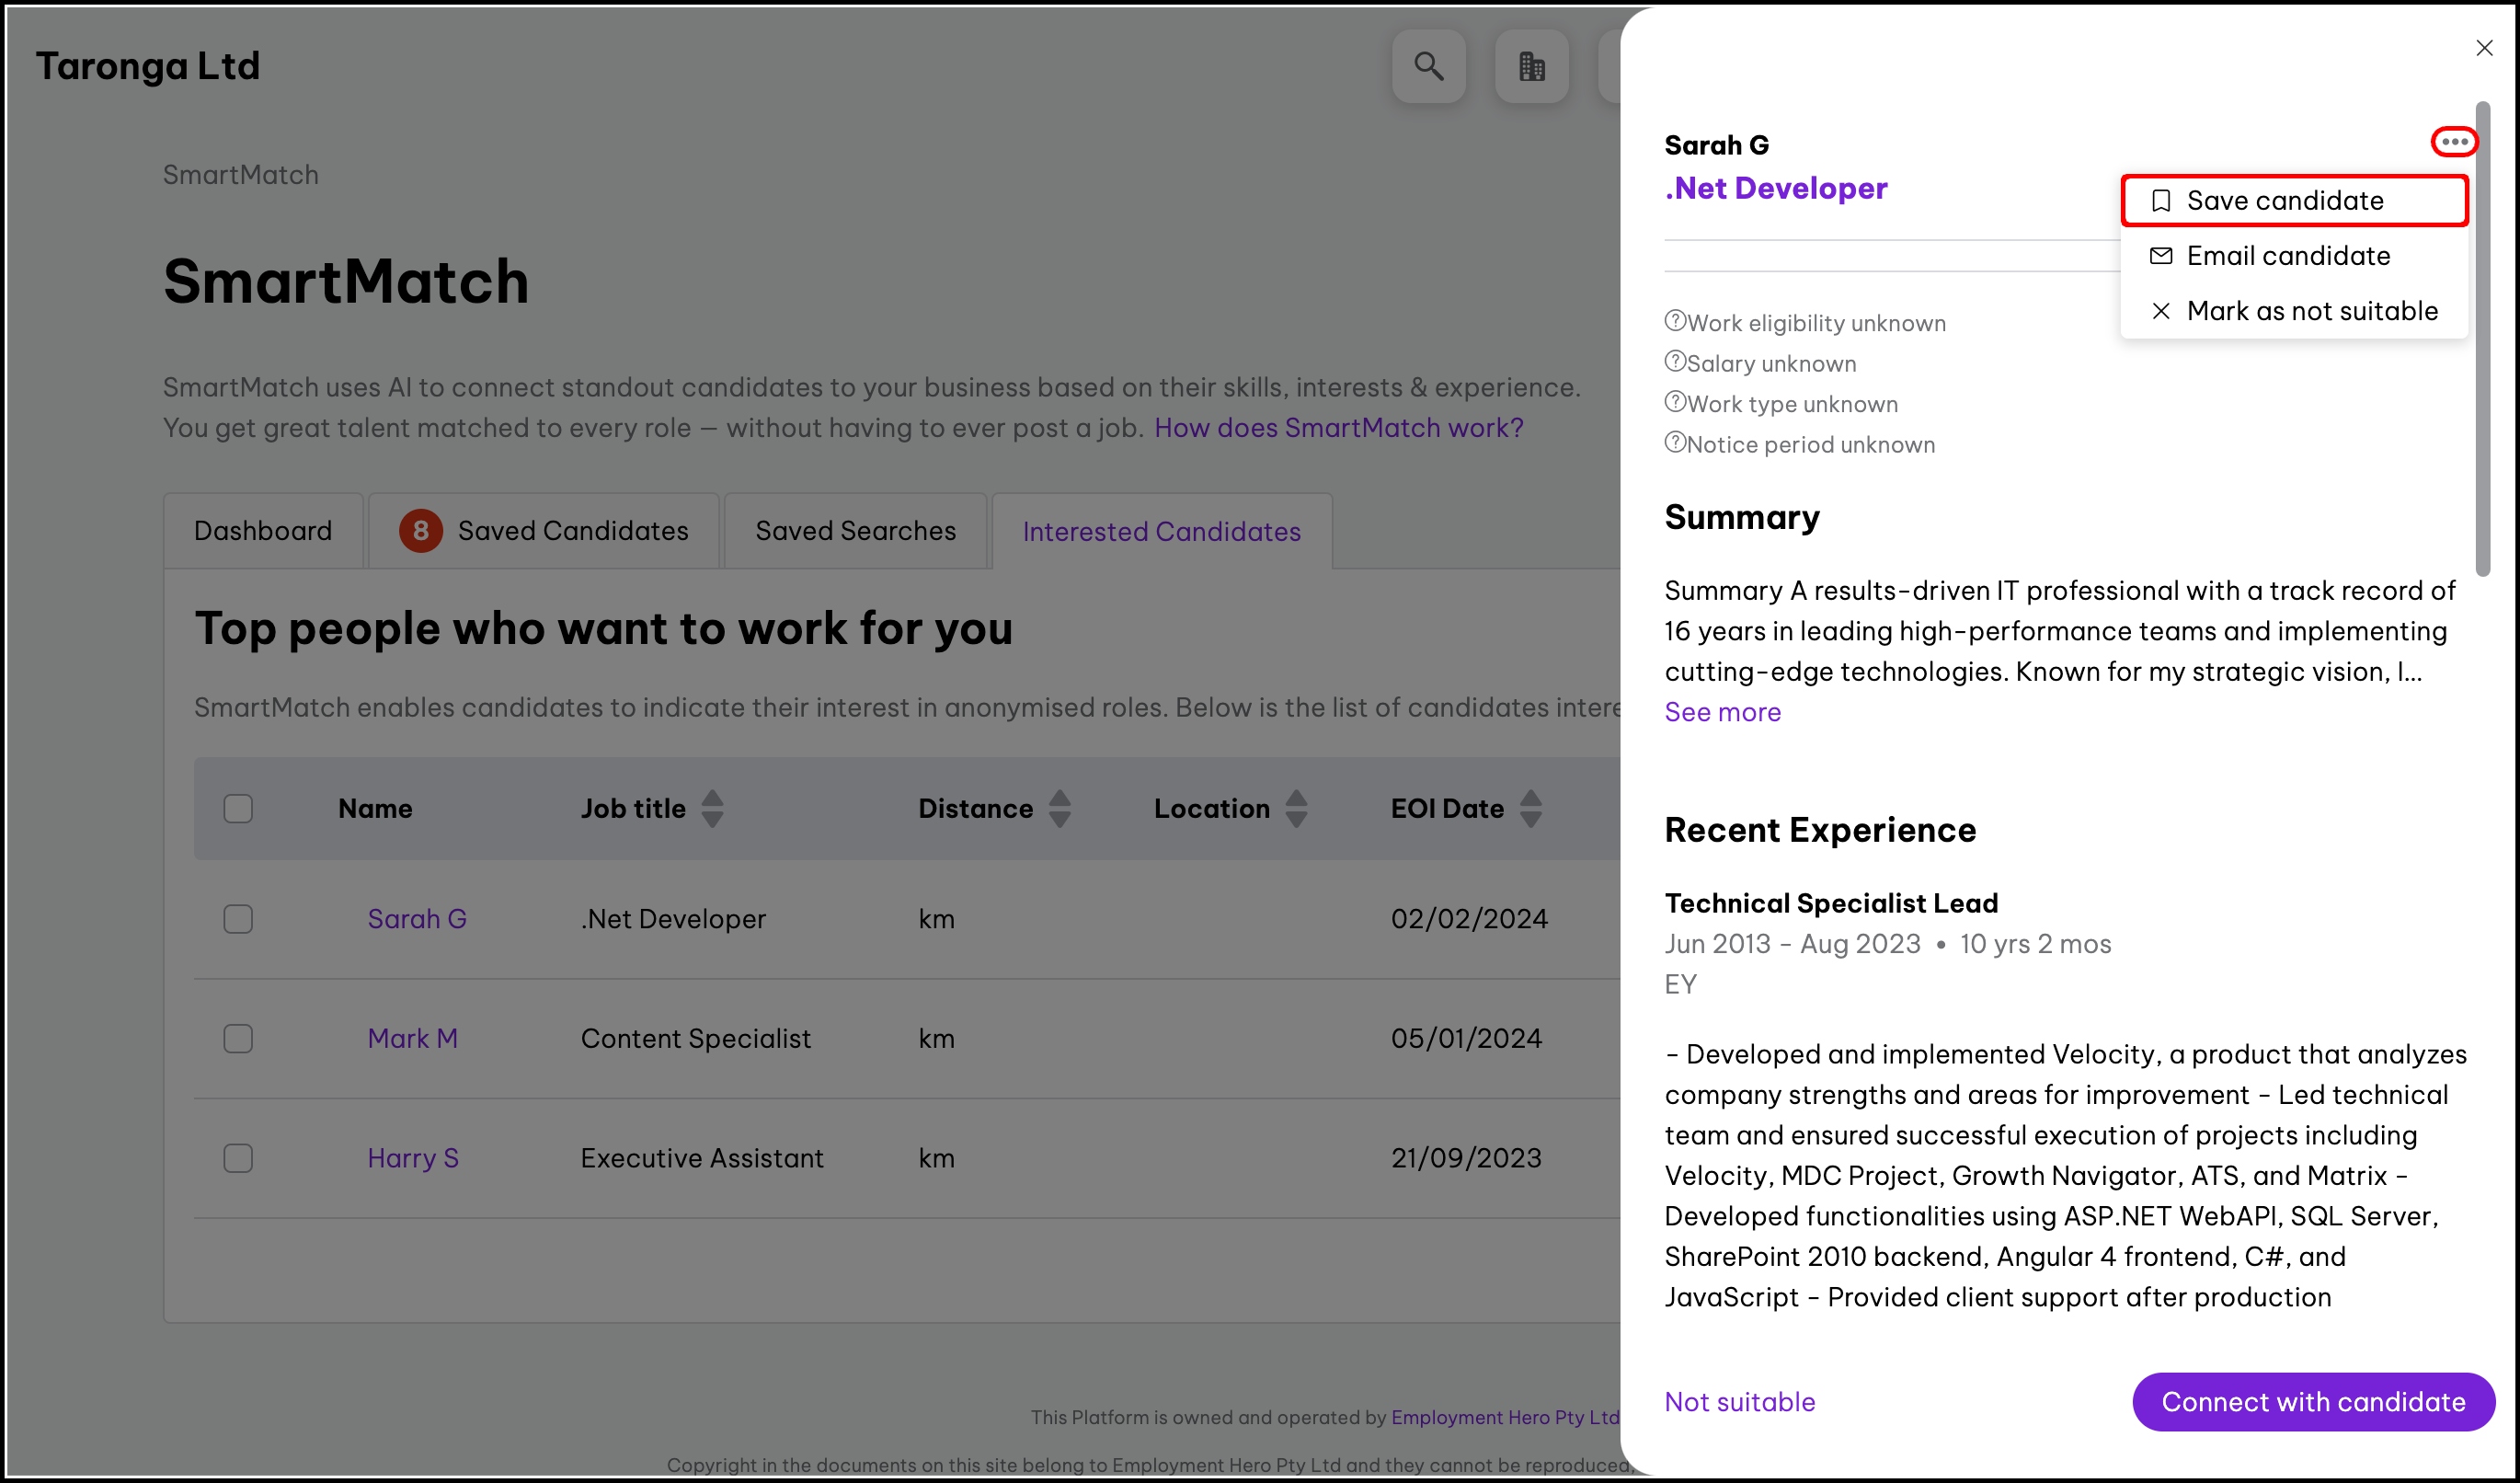Viewport: 2520px width, 1483px height.
Task: Click the Work eligibility unknown help icon
Action: click(1675, 321)
